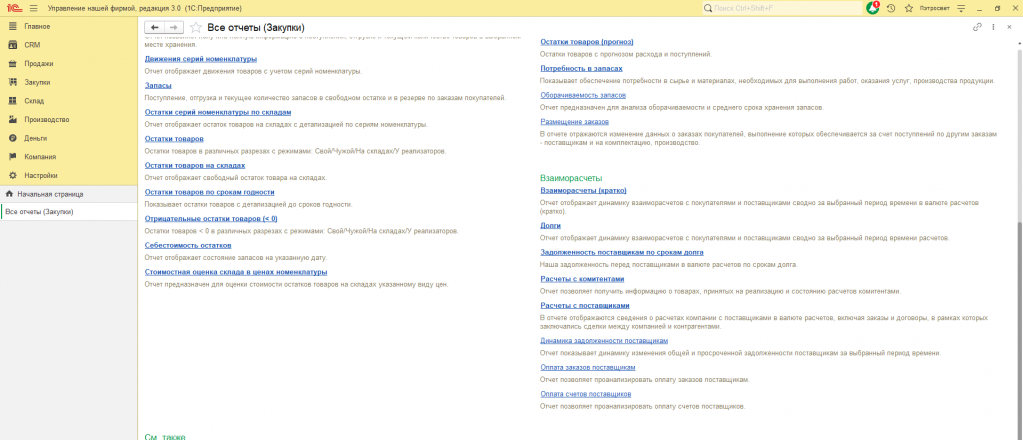1023x440 pixels.
Task: Focus the search field Поиск
Action: tap(782, 8)
